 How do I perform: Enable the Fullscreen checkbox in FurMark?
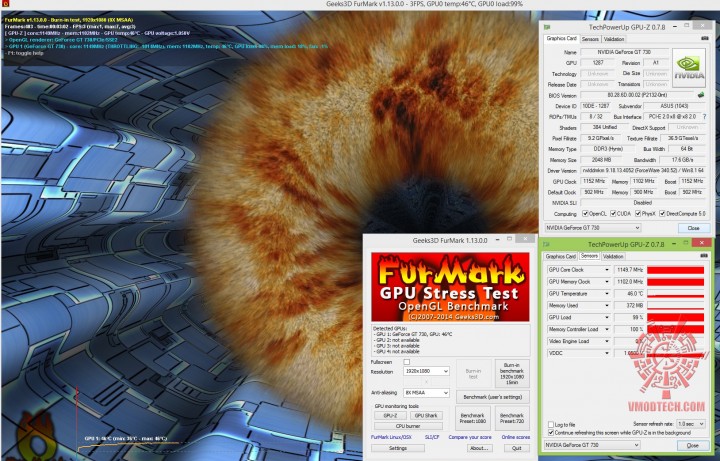pos(406,362)
